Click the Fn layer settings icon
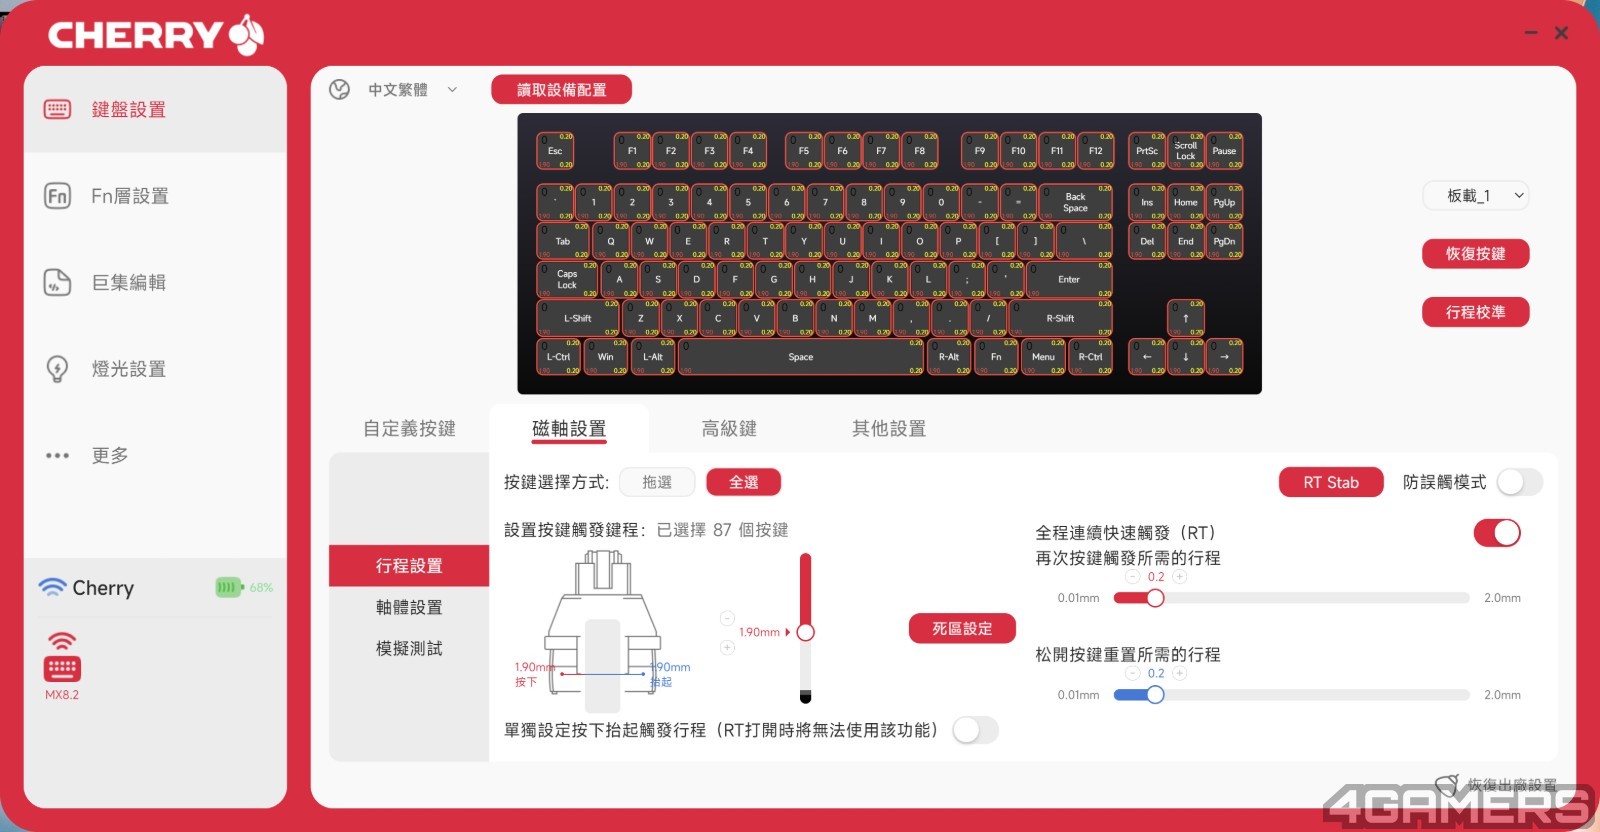Screen dimensions: 1600x832 [58, 196]
